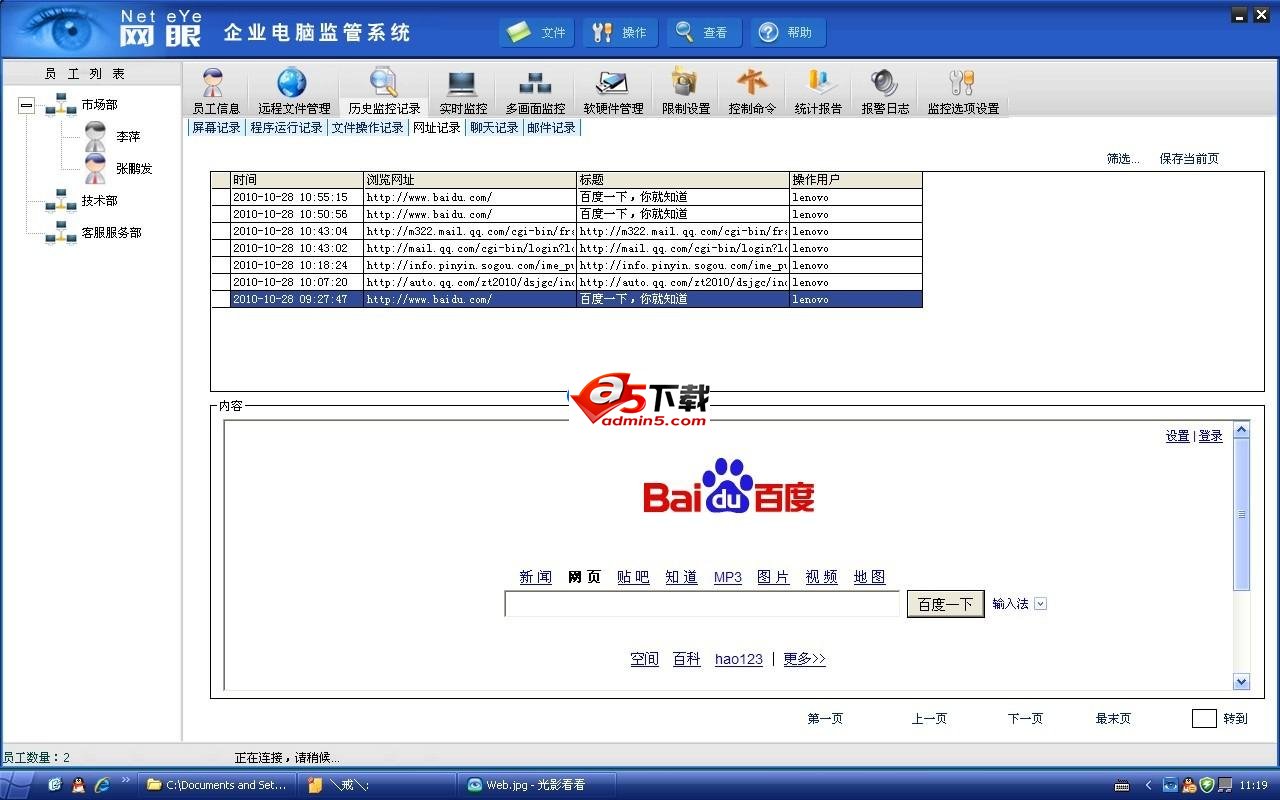Click the 更多>> link

click(x=804, y=659)
